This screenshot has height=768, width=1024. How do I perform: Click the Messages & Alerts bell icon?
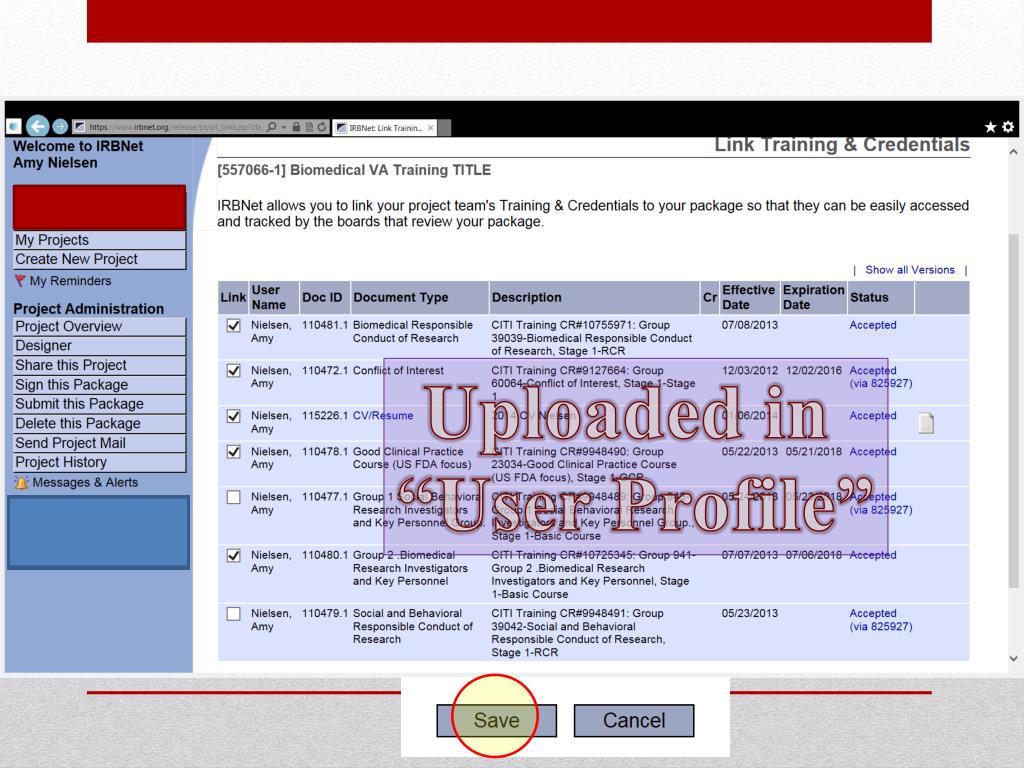[x=22, y=483]
